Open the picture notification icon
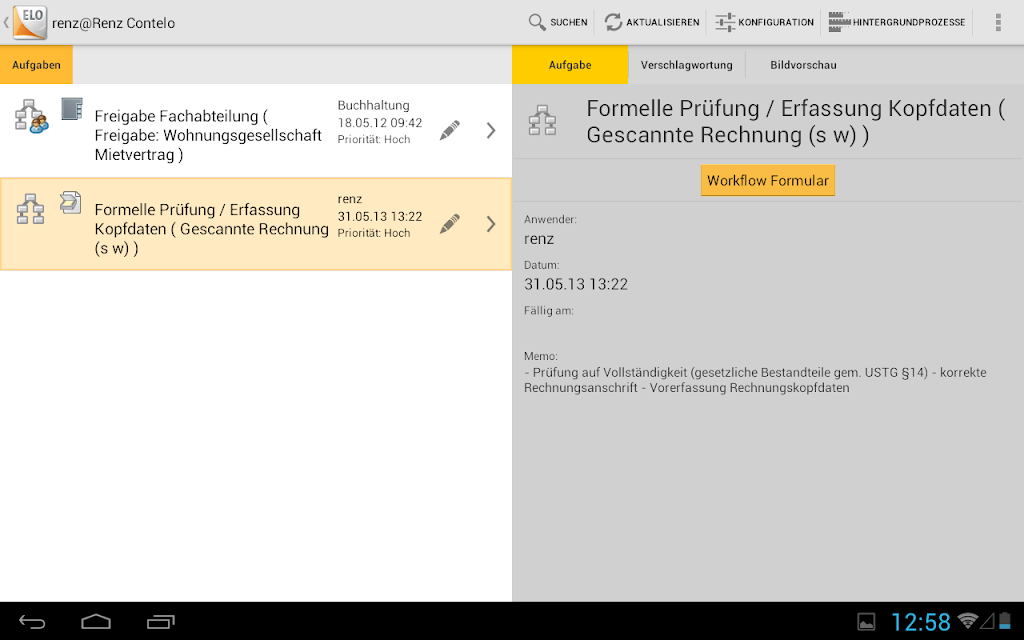 pyautogui.click(x=866, y=622)
